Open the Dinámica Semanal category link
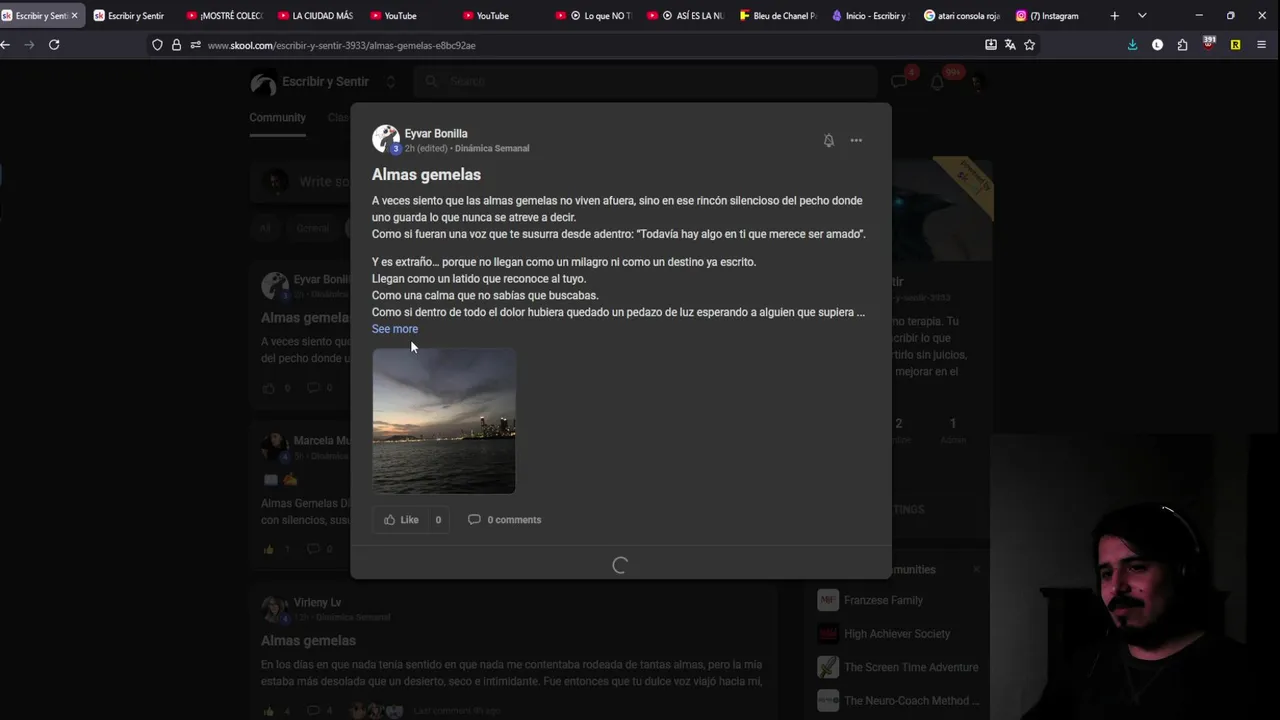Viewport: 1280px width, 720px height. 492,148
